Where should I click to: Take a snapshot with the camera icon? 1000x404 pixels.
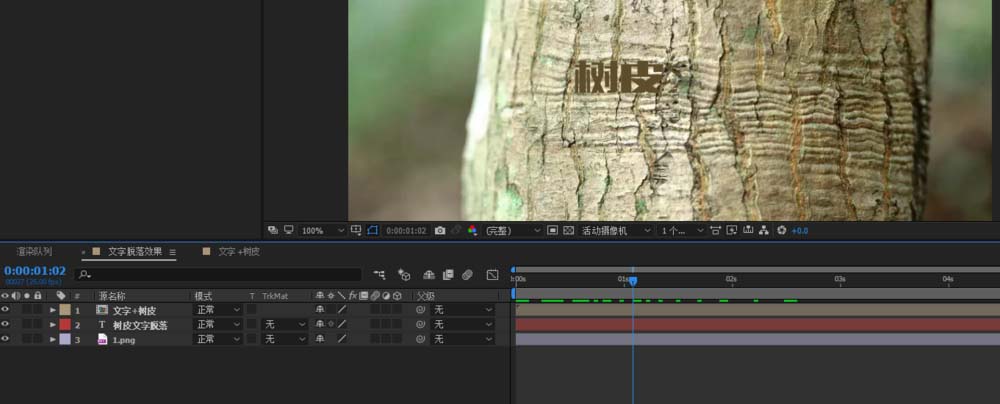[440, 230]
